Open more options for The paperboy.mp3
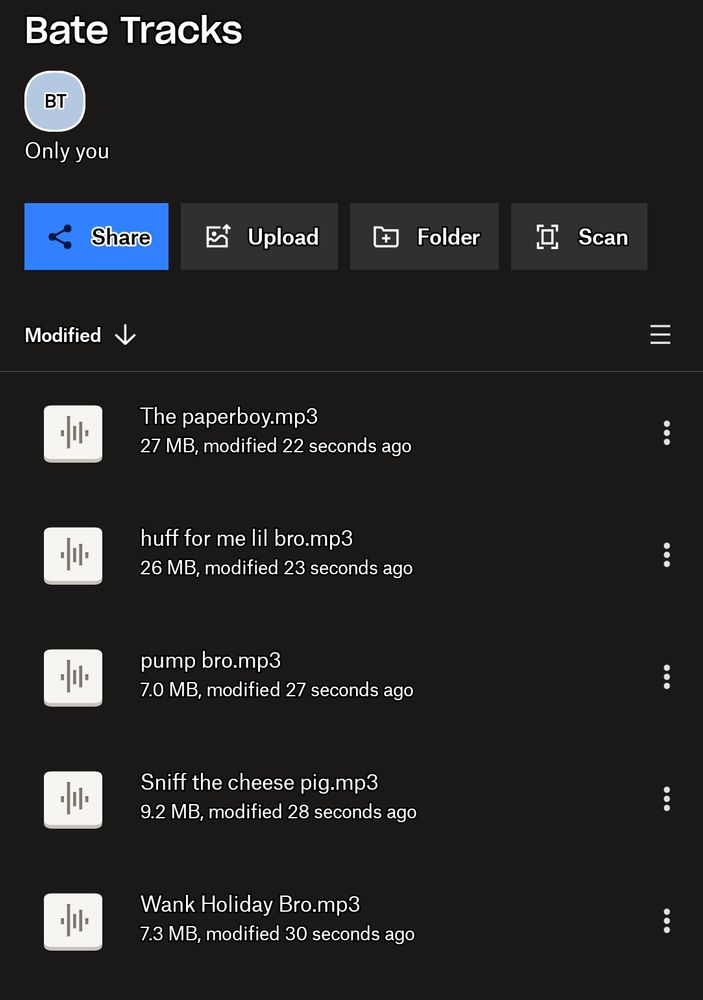The width and height of the screenshot is (703, 1000). 667,433
